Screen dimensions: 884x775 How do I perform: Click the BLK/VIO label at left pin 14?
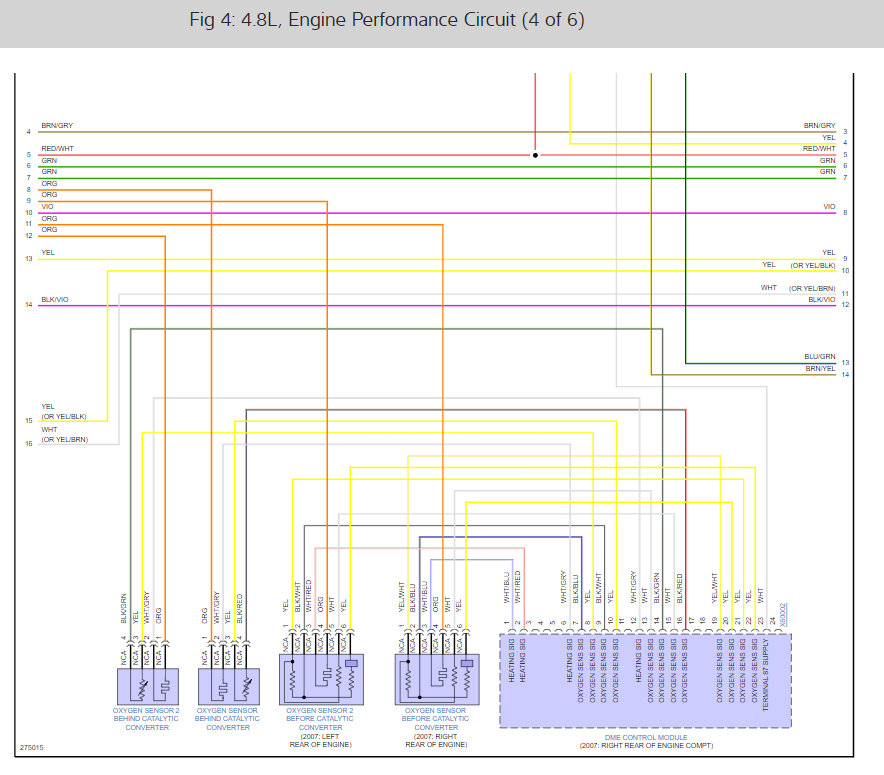coord(55,299)
